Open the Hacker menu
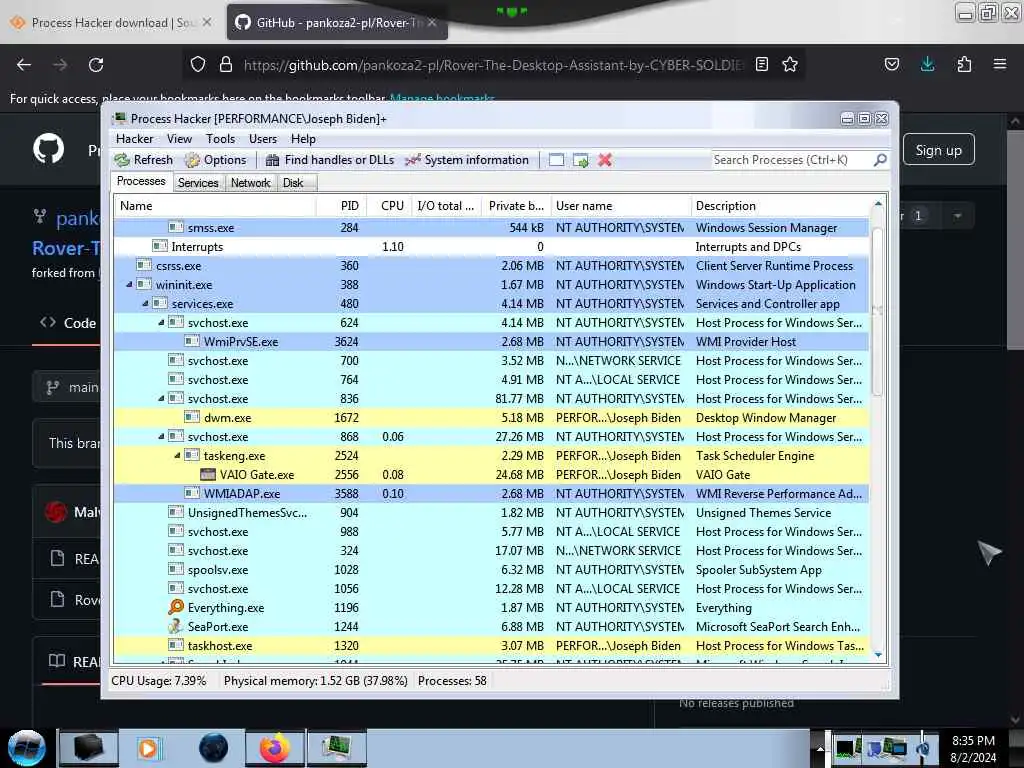Screen dimensions: 1024x768 click(135, 138)
